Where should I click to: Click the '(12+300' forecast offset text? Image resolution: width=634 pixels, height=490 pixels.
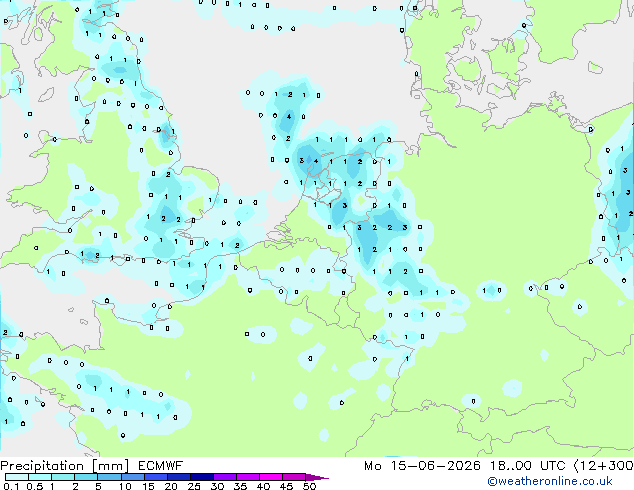(x=604, y=466)
